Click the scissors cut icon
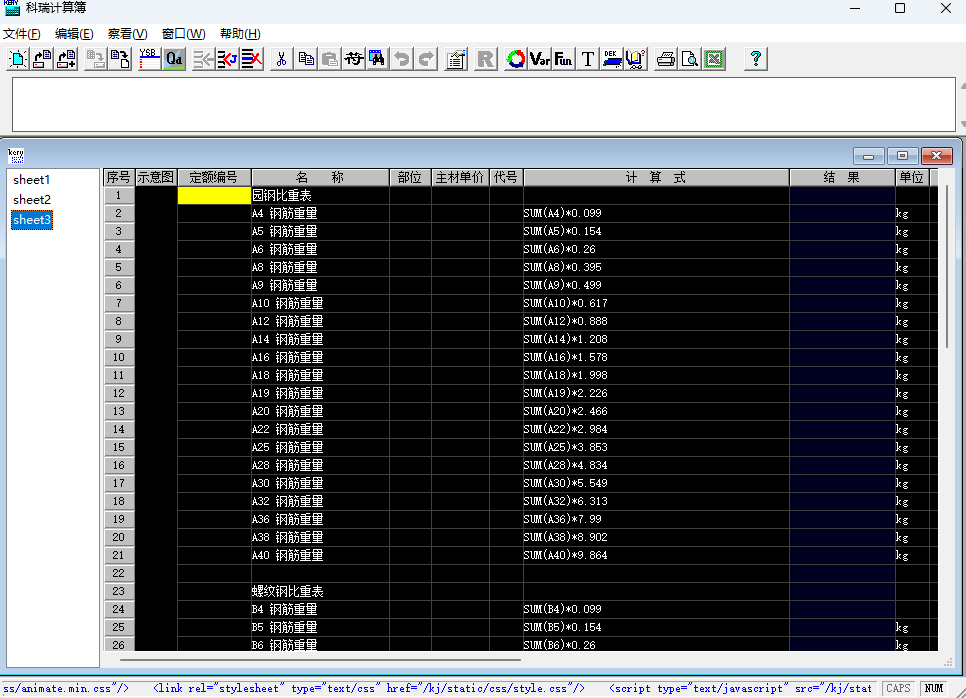This screenshot has height=698, width=966. click(x=281, y=59)
